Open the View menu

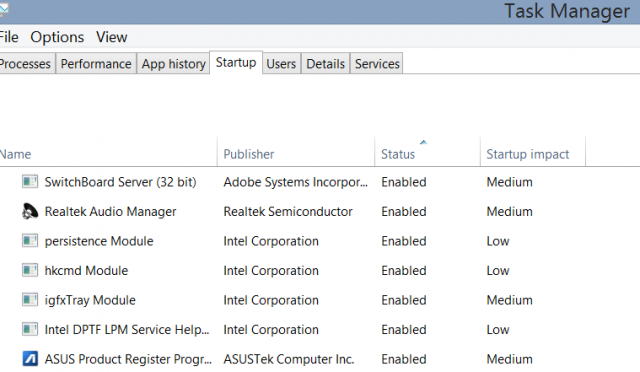point(112,37)
